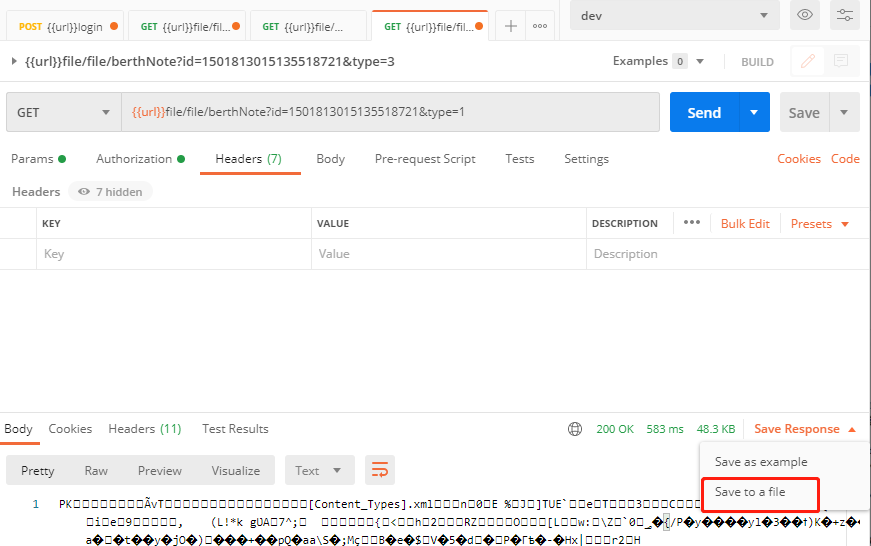Choose Save to a file menu entry
This screenshot has width=871, height=546.
click(x=750, y=492)
